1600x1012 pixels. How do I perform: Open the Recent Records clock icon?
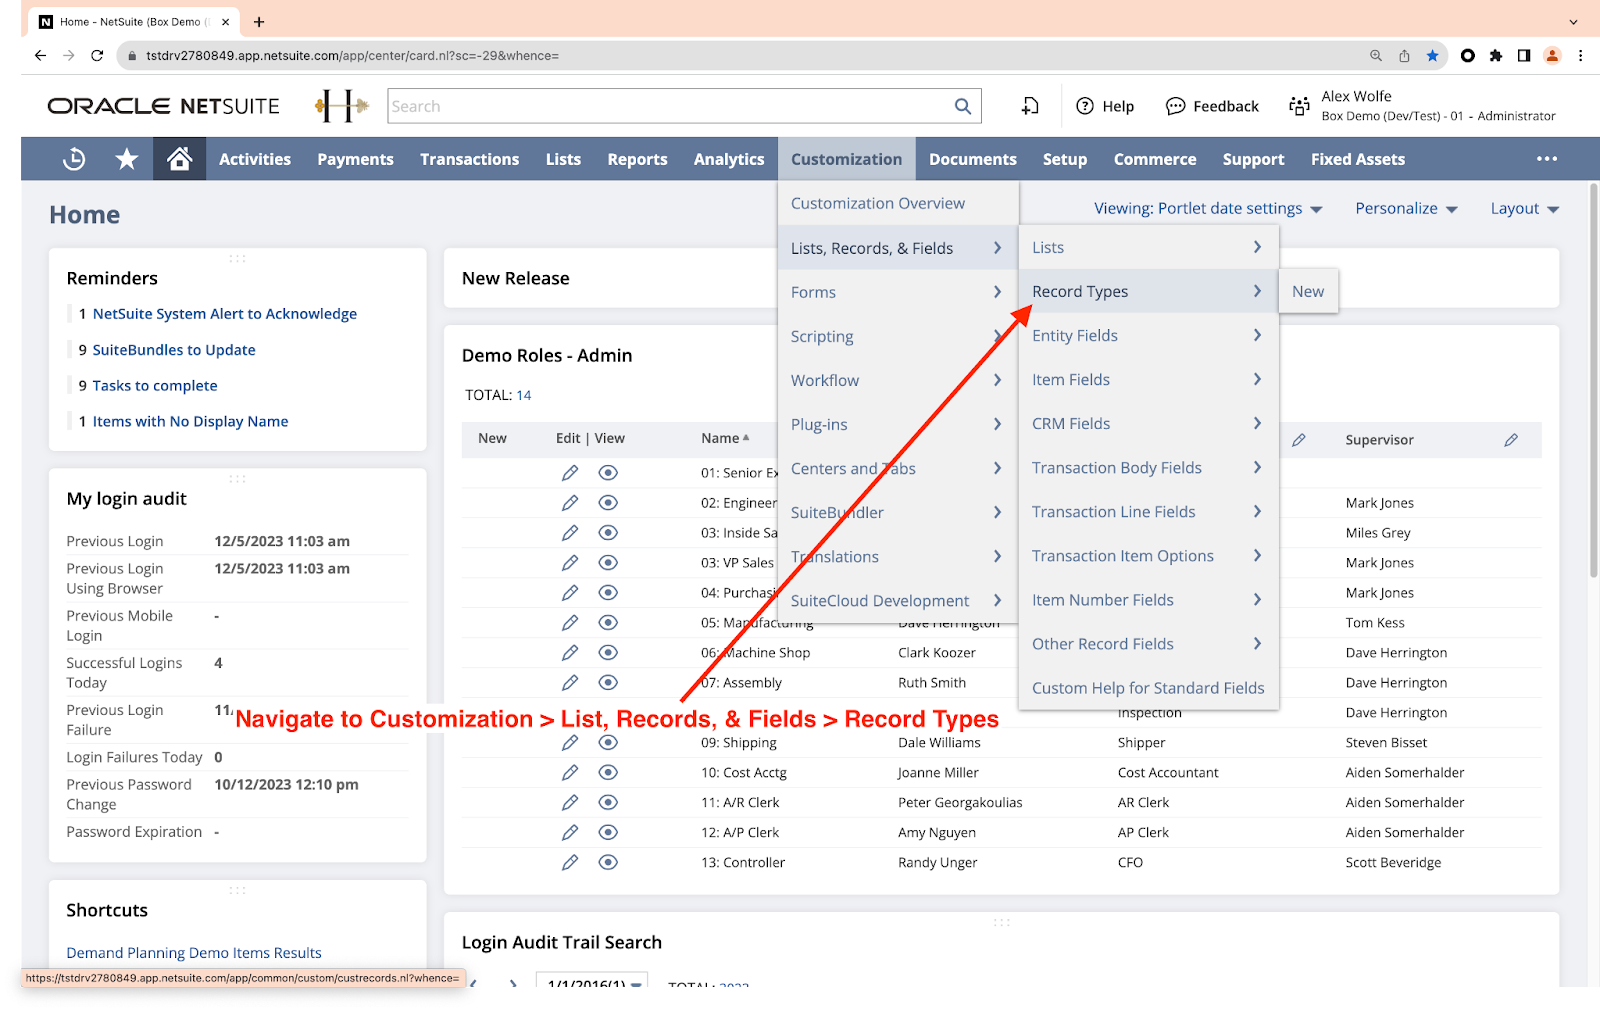coord(74,159)
